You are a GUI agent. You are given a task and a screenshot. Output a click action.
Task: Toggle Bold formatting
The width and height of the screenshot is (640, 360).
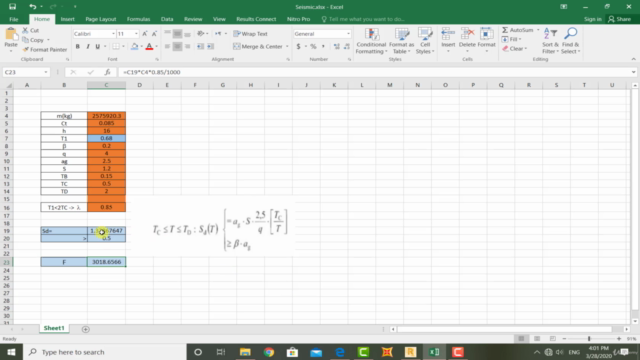(78, 47)
